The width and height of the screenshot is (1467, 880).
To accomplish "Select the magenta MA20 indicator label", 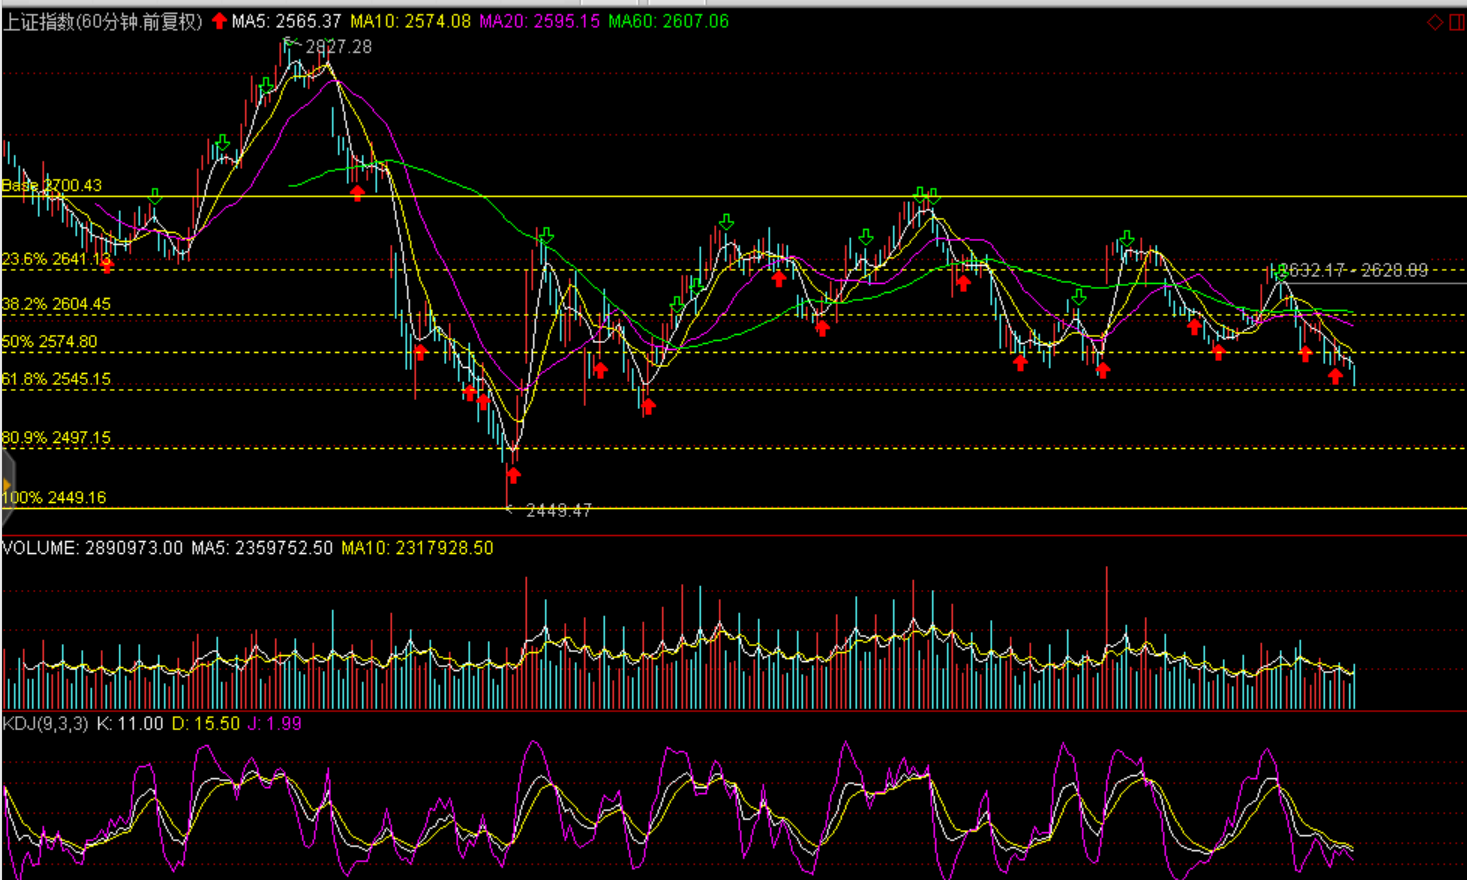I will point(539,21).
